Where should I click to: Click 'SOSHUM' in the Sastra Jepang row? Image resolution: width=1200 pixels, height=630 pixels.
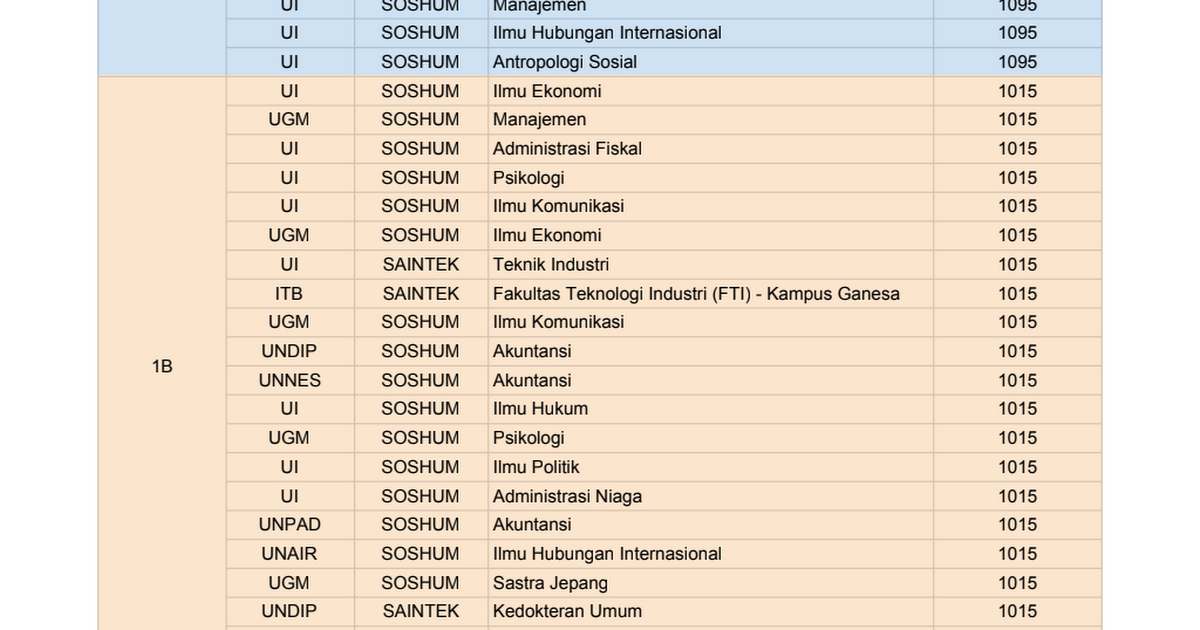click(x=421, y=582)
